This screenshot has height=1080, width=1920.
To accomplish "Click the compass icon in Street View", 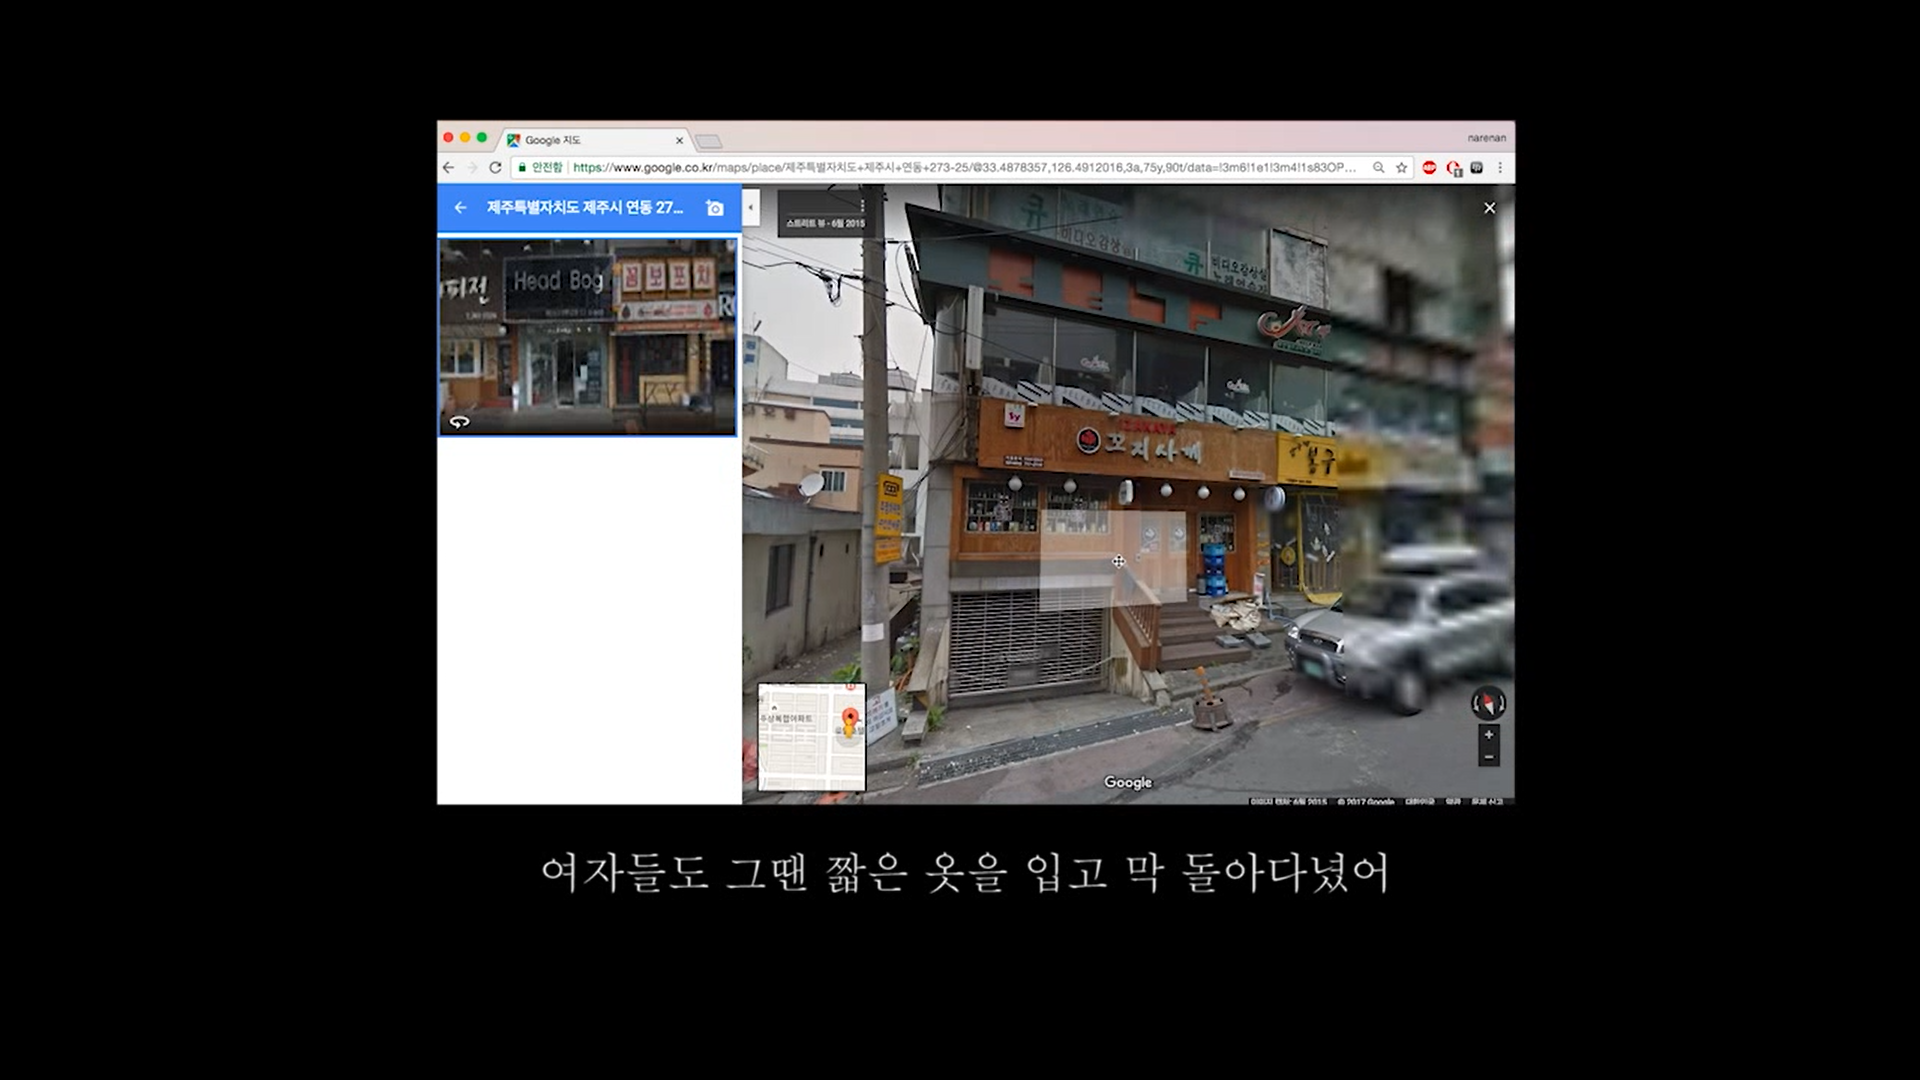I will pyautogui.click(x=1488, y=703).
